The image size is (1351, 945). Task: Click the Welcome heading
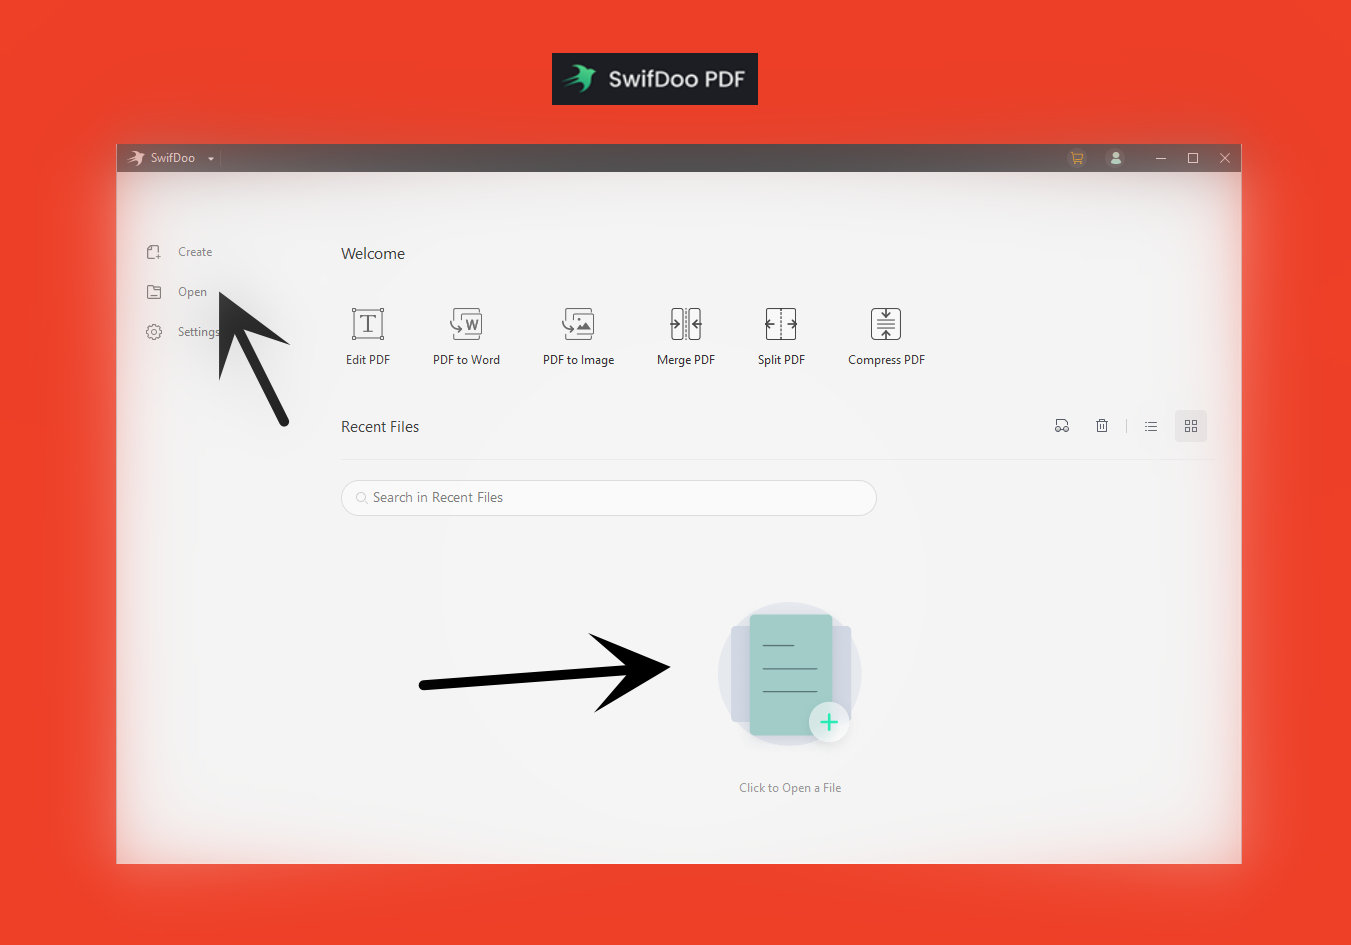373,254
